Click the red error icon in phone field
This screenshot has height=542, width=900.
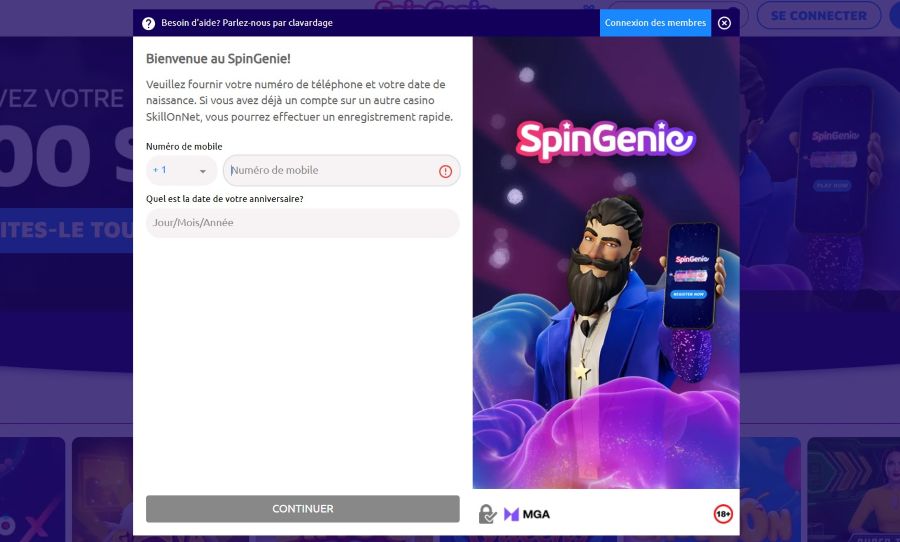click(x=445, y=171)
